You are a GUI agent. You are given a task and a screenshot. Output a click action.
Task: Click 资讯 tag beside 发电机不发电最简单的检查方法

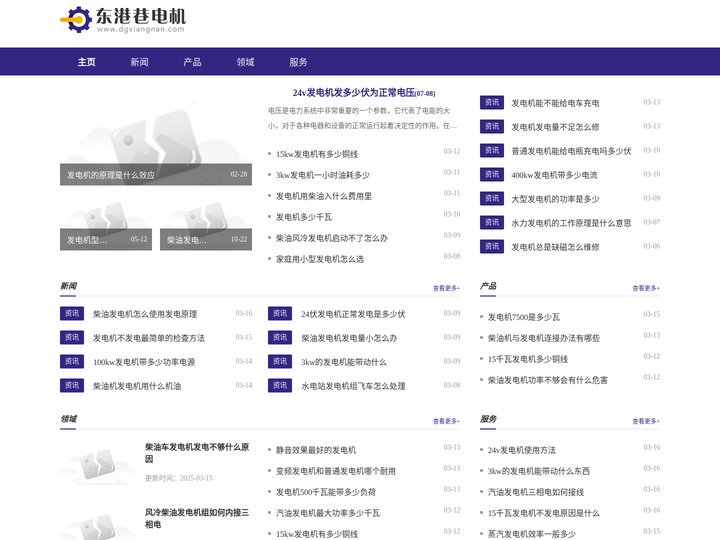[72, 338]
